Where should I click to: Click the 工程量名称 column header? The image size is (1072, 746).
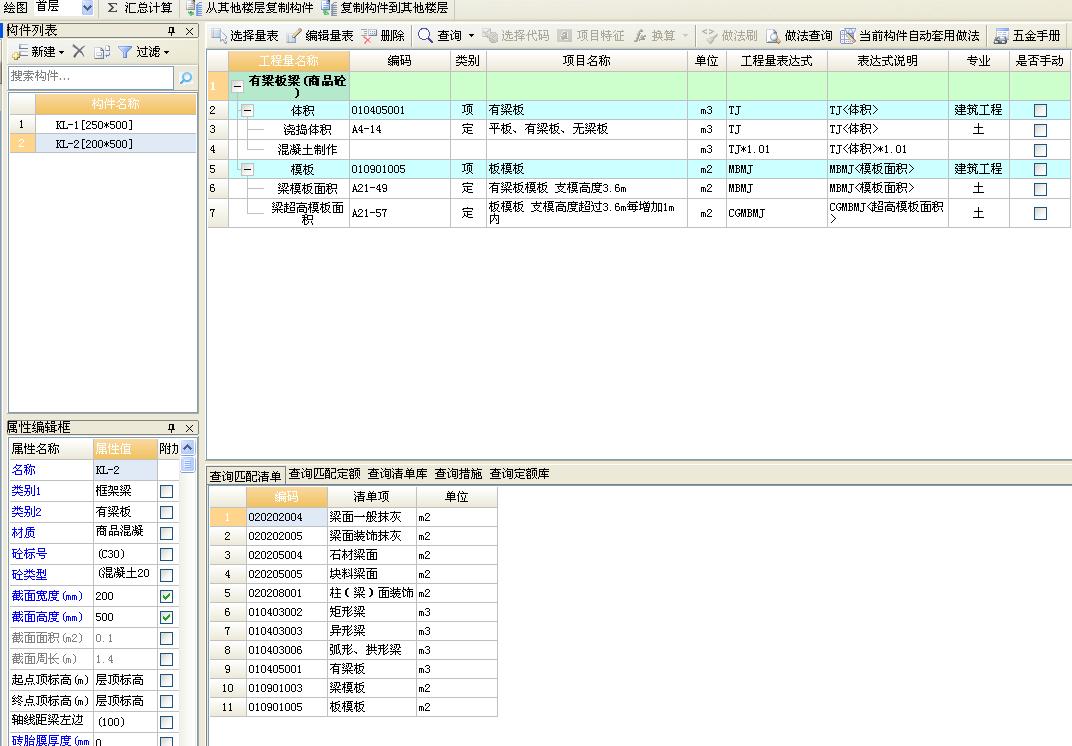pos(289,61)
